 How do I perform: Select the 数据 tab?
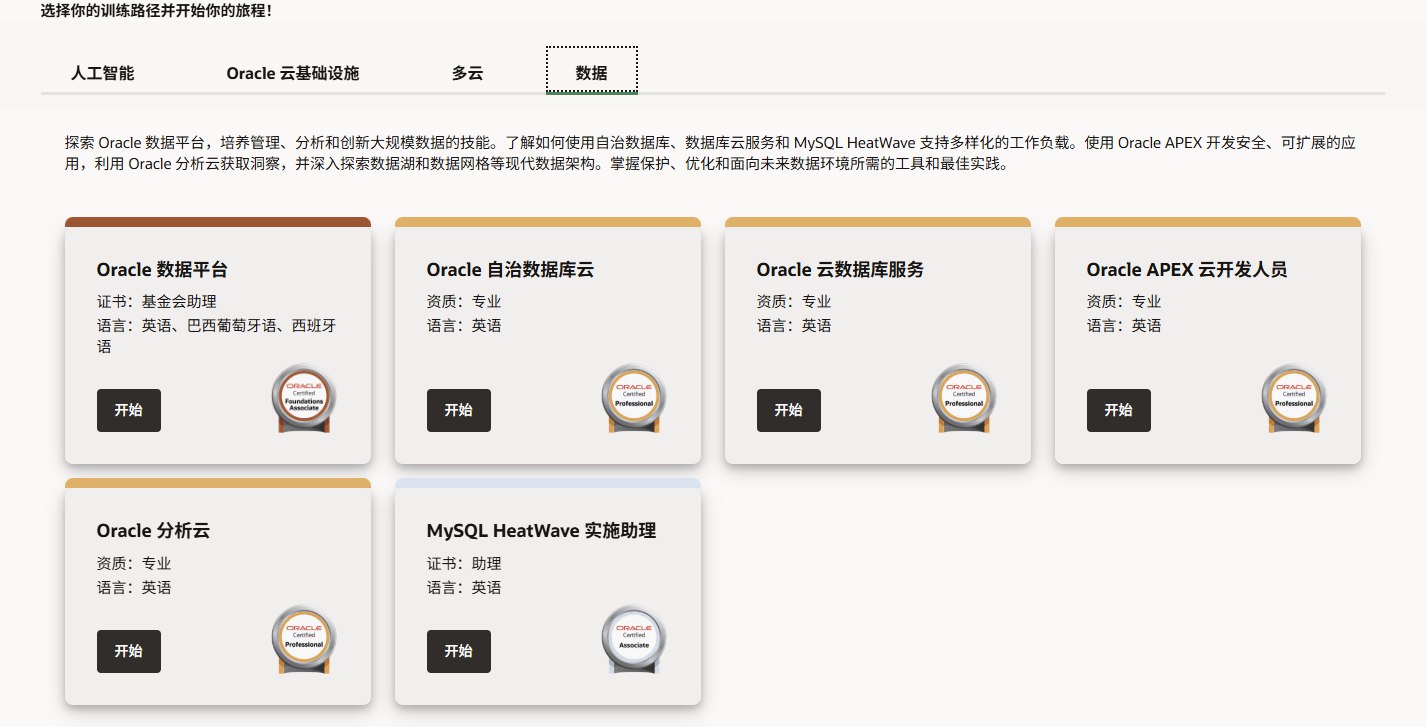click(591, 73)
